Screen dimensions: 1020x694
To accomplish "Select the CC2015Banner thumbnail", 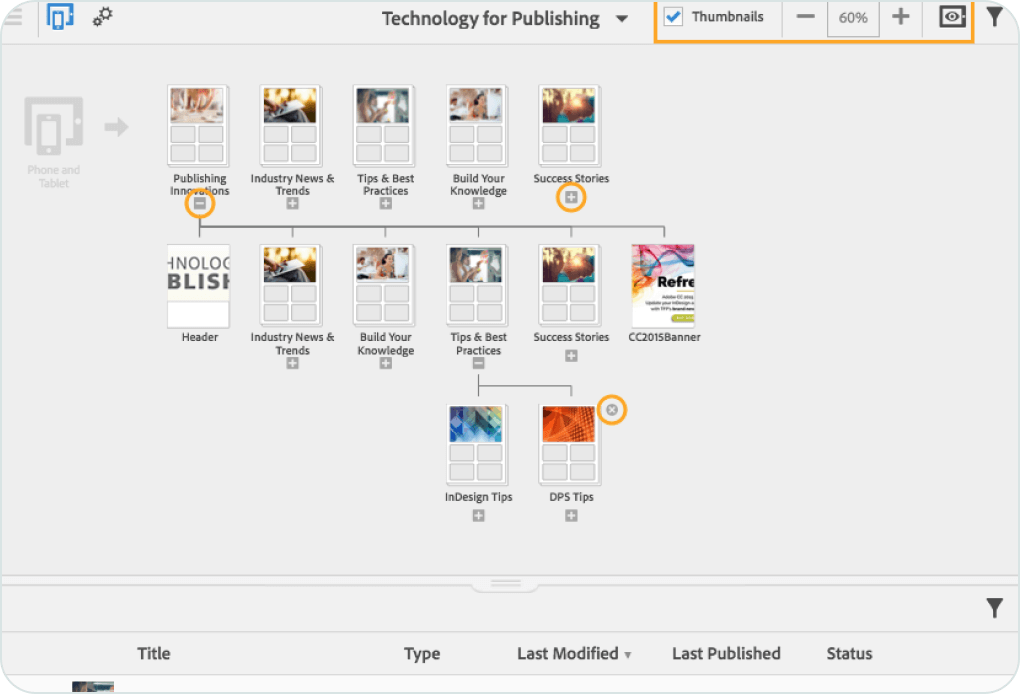I will coord(663,286).
